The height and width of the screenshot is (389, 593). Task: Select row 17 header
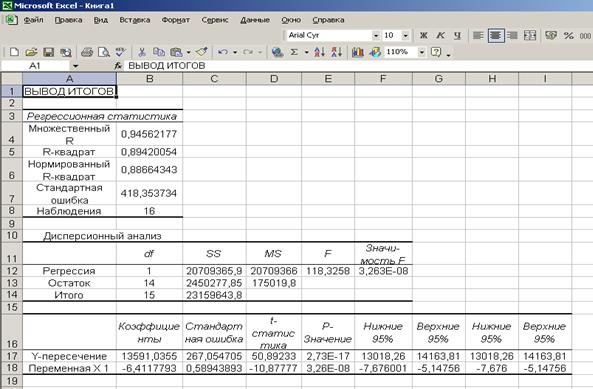[12, 356]
